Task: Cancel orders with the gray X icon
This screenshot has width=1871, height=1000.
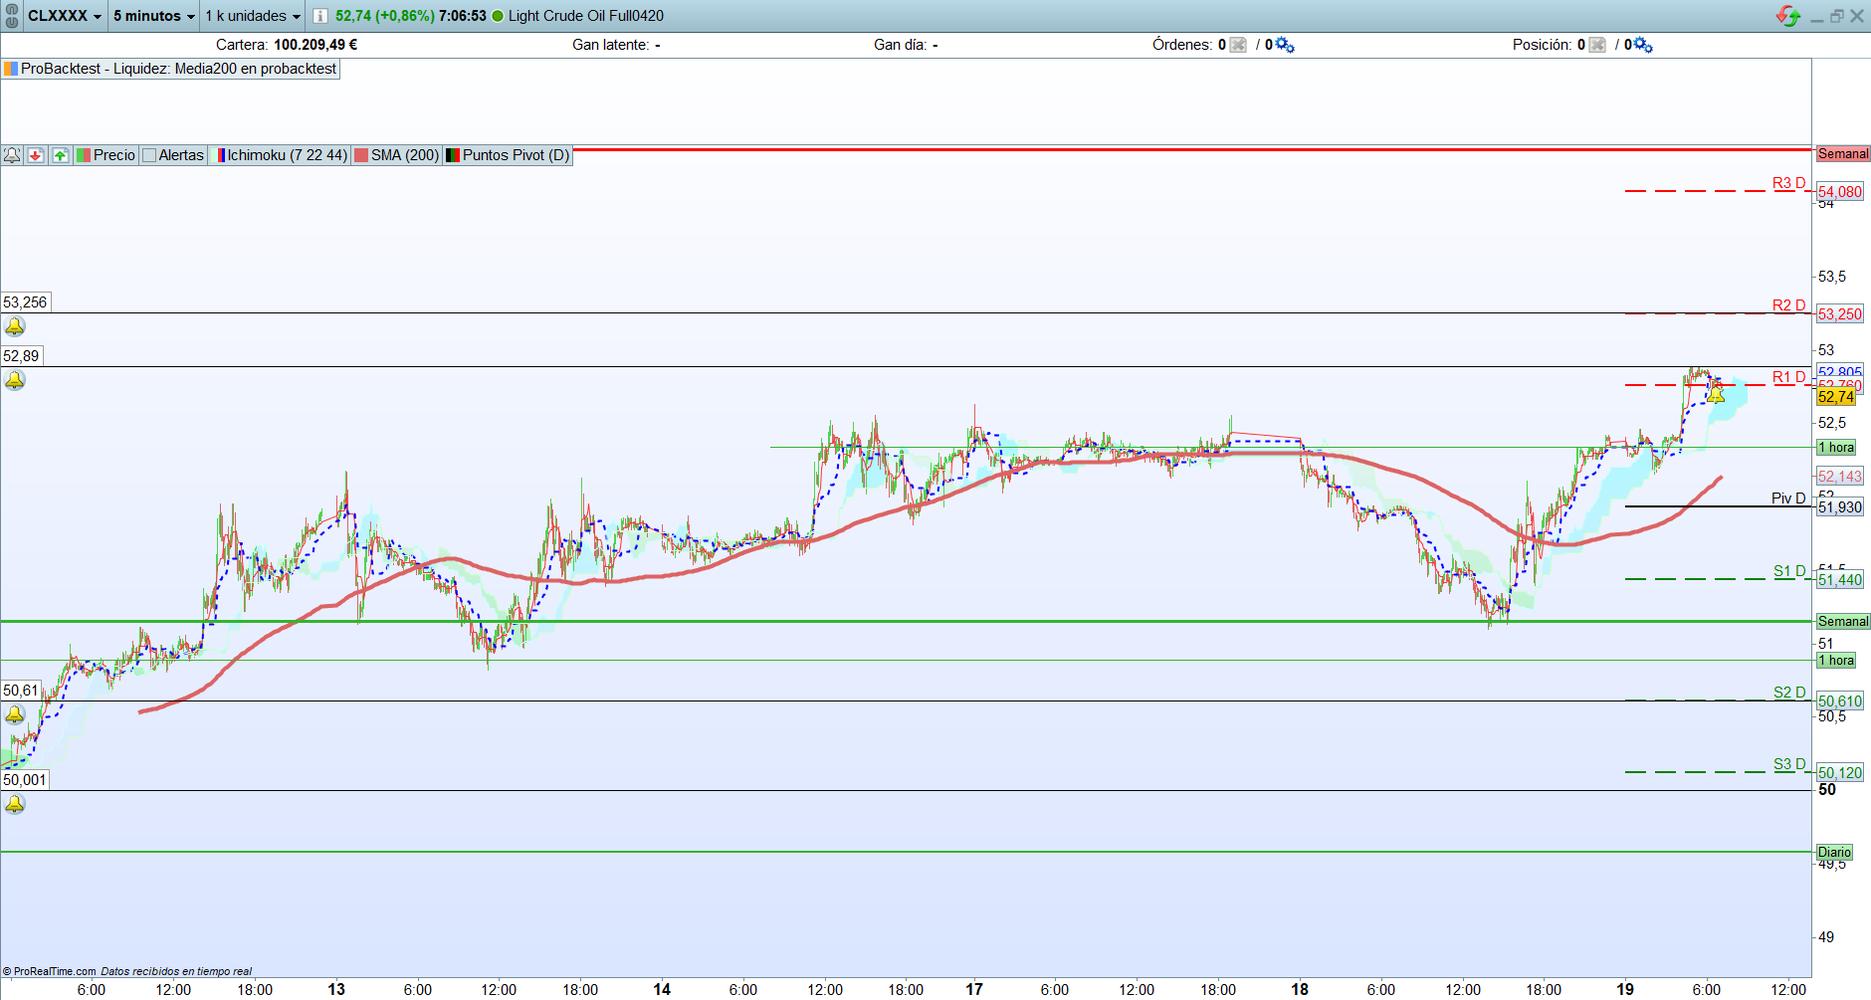Action: coord(1238,45)
